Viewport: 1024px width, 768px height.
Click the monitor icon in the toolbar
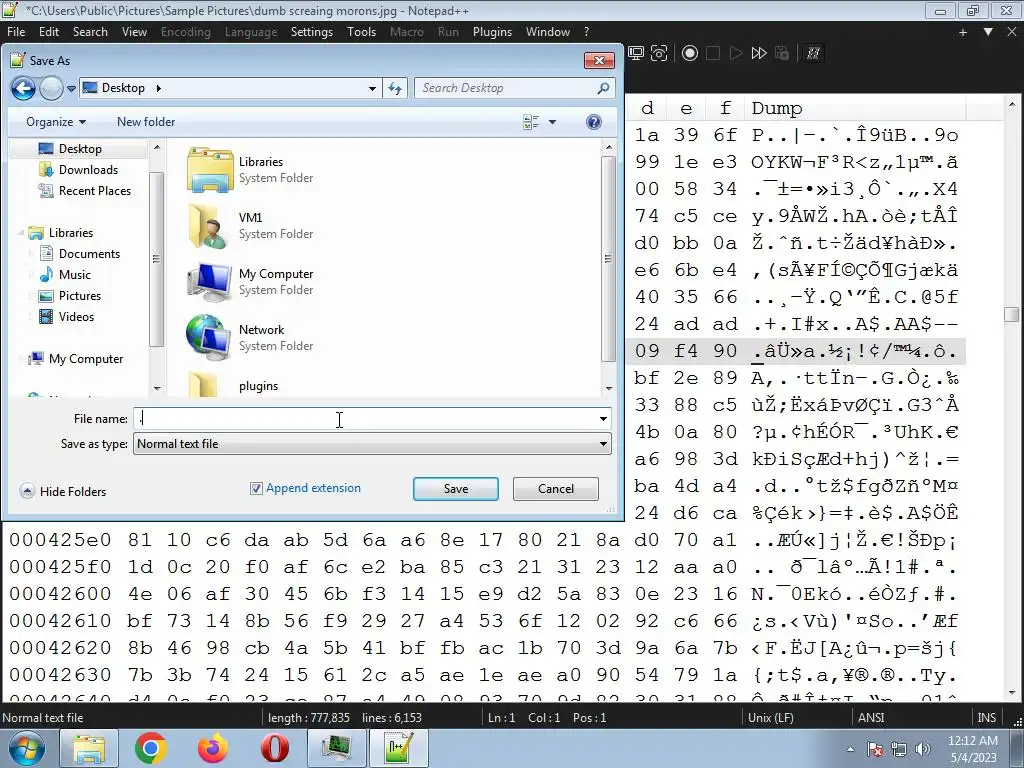pyautogui.click(x=636, y=54)
